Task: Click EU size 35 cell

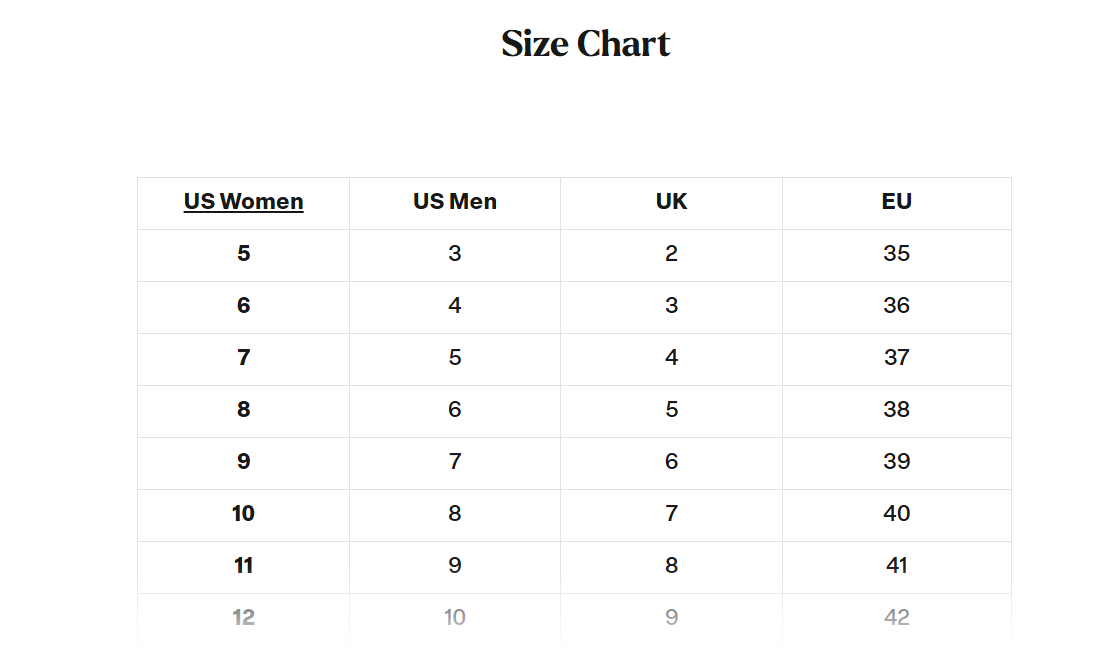Action: coord(896,254)
